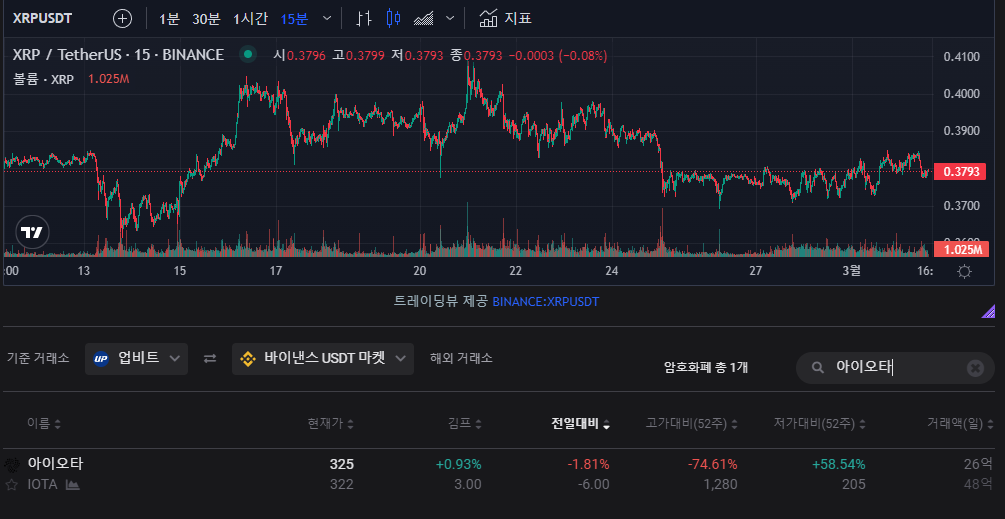Click the XRPUSDT symbol name
The height and width of the screenshot is (519, 1005).
point(42,19)
